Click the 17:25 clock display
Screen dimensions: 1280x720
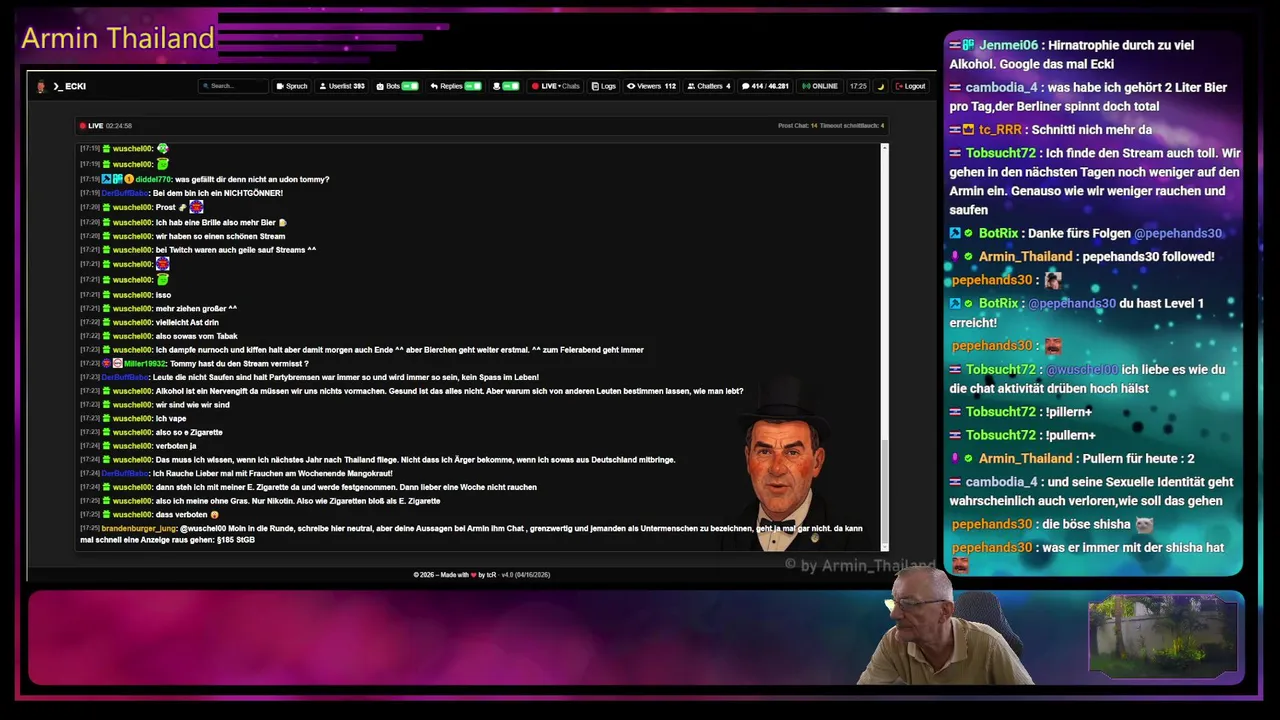point(858,86)
